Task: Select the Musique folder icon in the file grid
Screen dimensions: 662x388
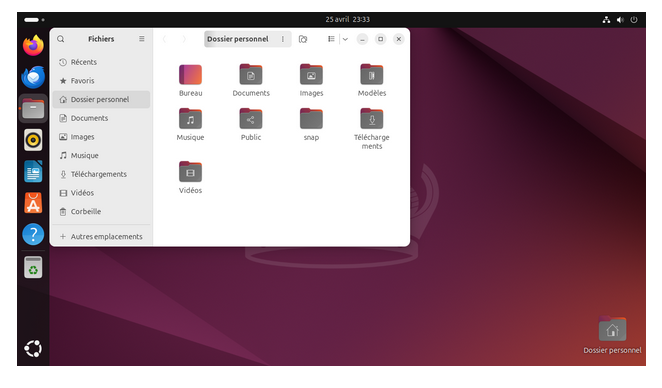Action: 190,119
